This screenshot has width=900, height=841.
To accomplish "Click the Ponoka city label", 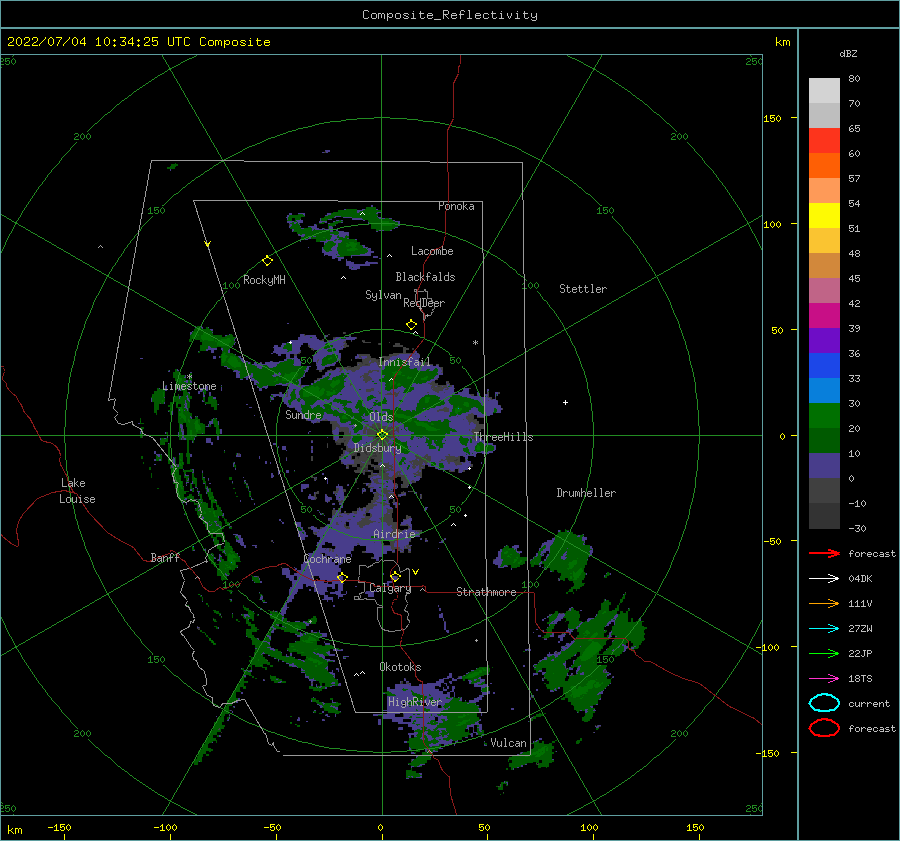I will tap(456, 206).
